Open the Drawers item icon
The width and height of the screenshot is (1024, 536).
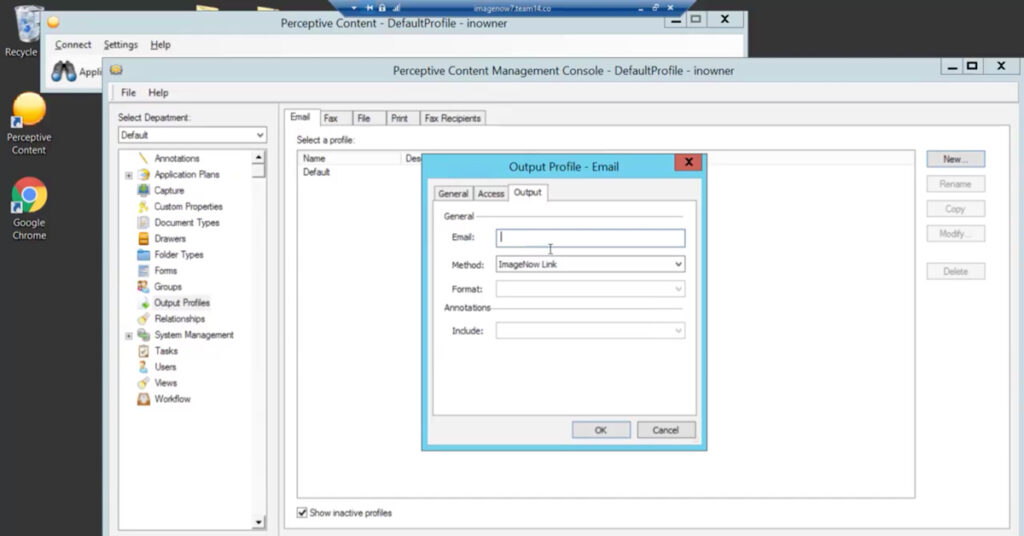pos(144,238)
